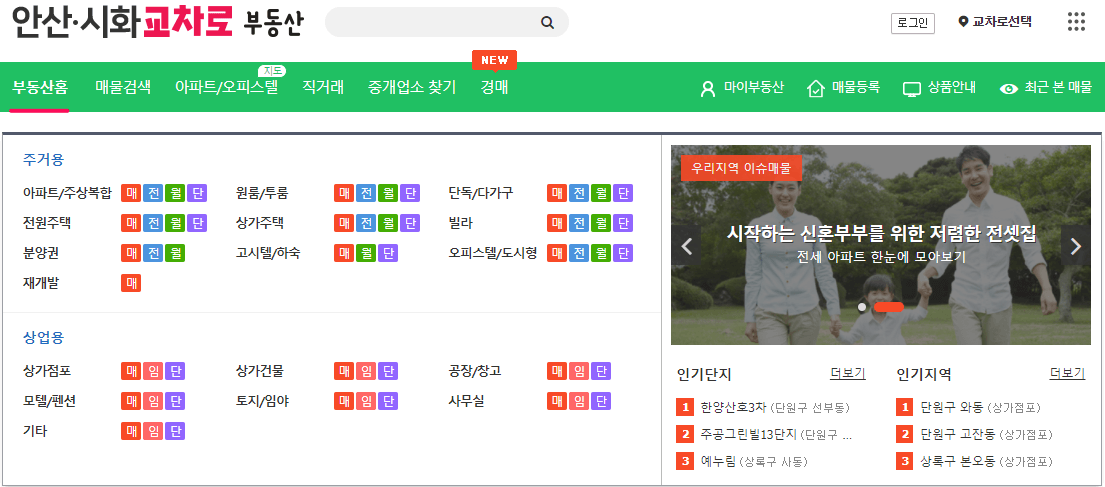Viewport: 1105px width, 487px height.
Task: Click 단 badge for 빌라
Action: pyautogui.click(x=623, y=223)
